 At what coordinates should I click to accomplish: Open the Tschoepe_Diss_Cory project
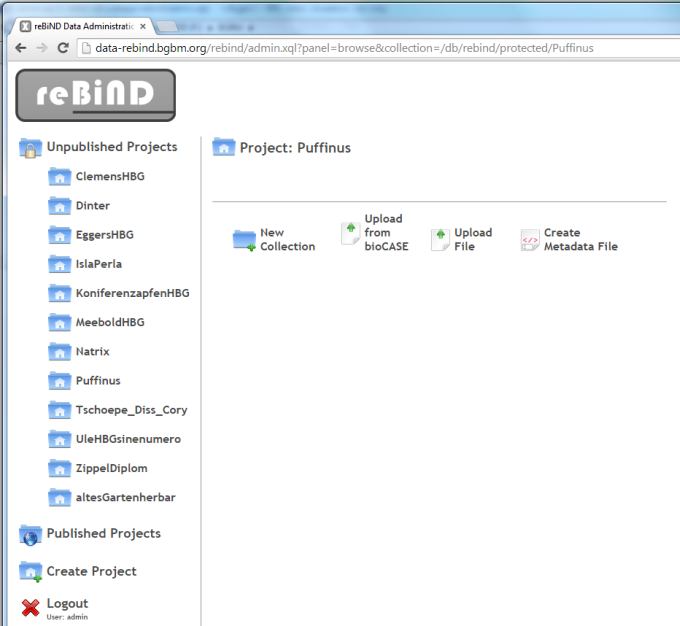[x=131, y=410]
